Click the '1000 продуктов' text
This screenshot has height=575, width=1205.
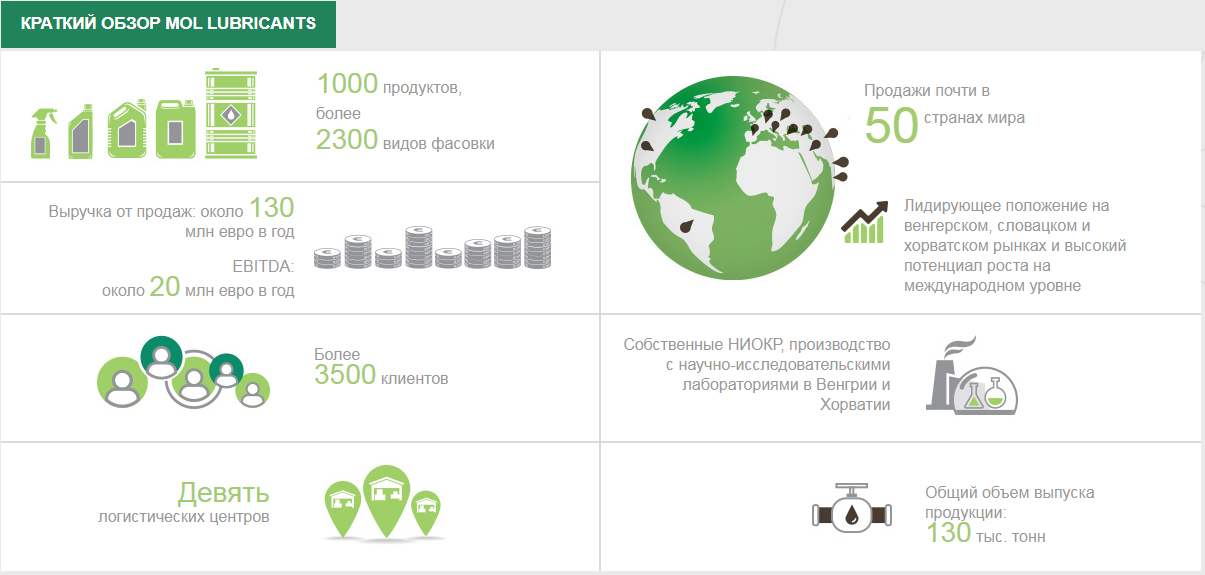[390, 85]
